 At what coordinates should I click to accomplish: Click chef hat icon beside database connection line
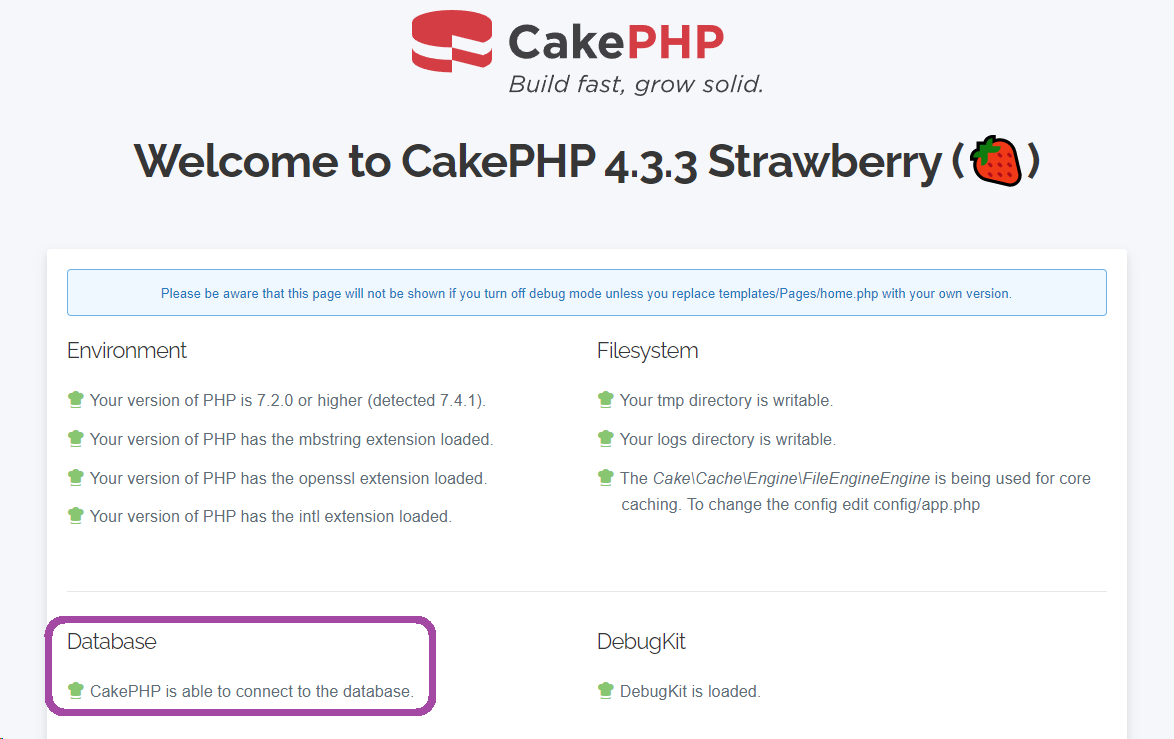tap(75, 691)
